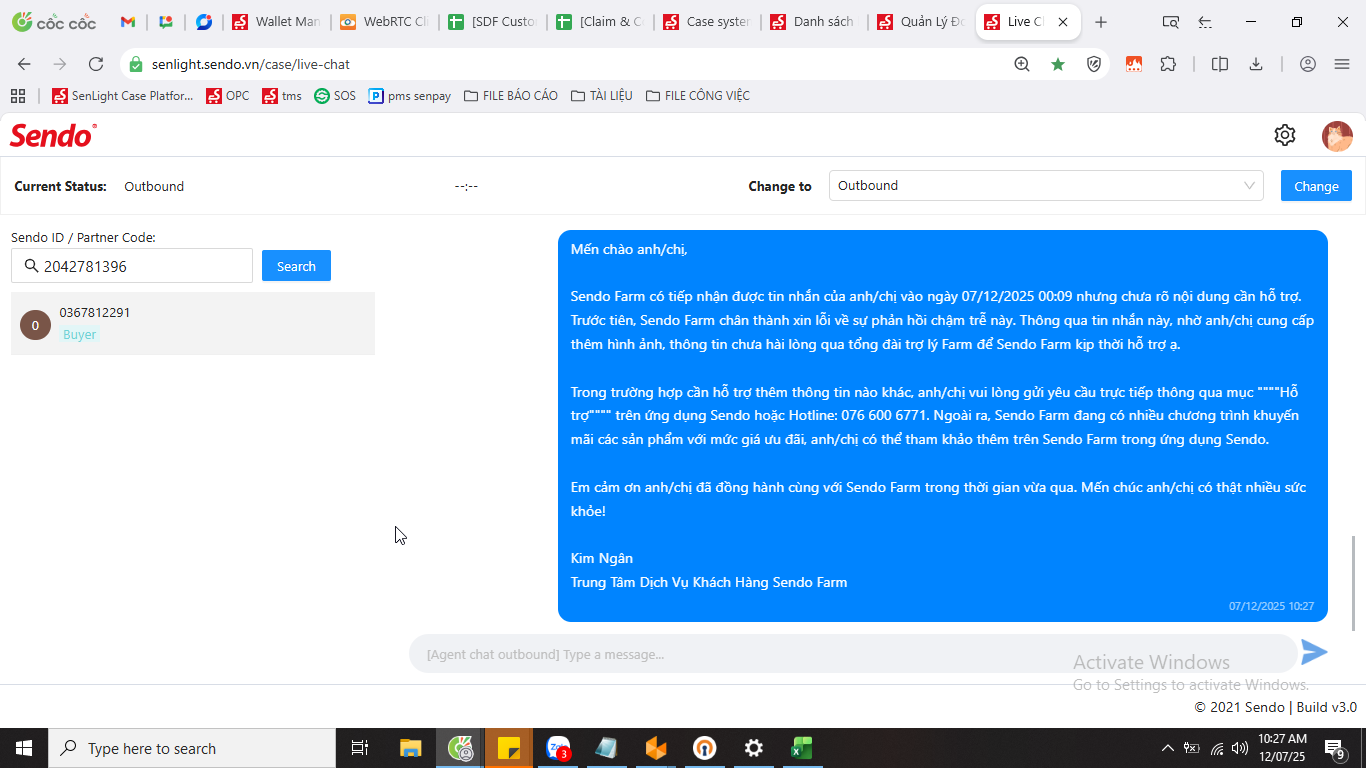The height and width of the screenshot is (768, 1366).
Task: Open the apps grid icon in bookmarks bar
Action: (18, 96)
